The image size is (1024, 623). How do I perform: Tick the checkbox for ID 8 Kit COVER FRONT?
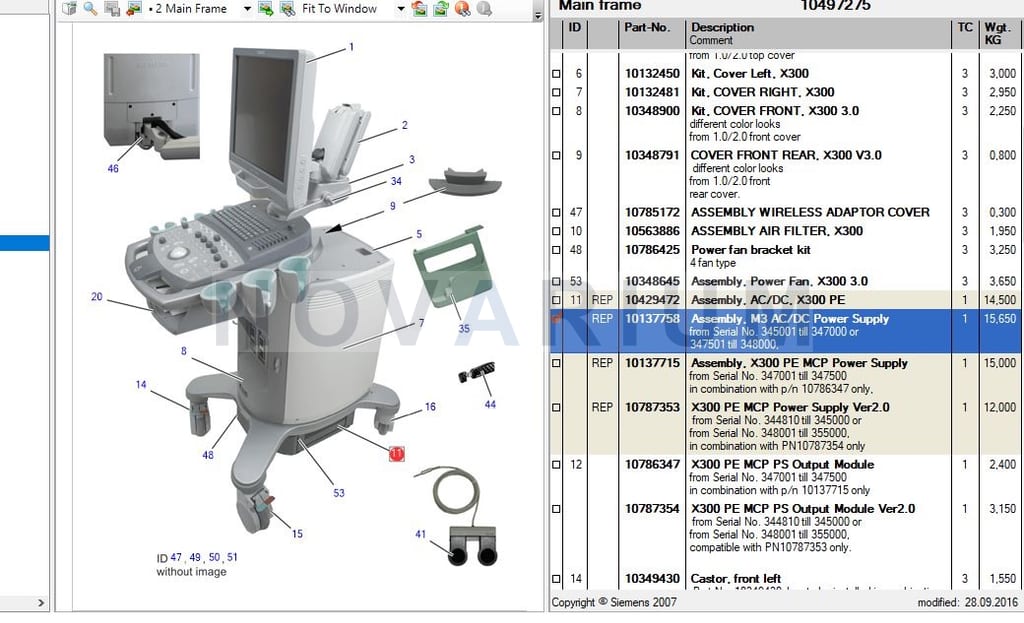(x=556, y=111)
